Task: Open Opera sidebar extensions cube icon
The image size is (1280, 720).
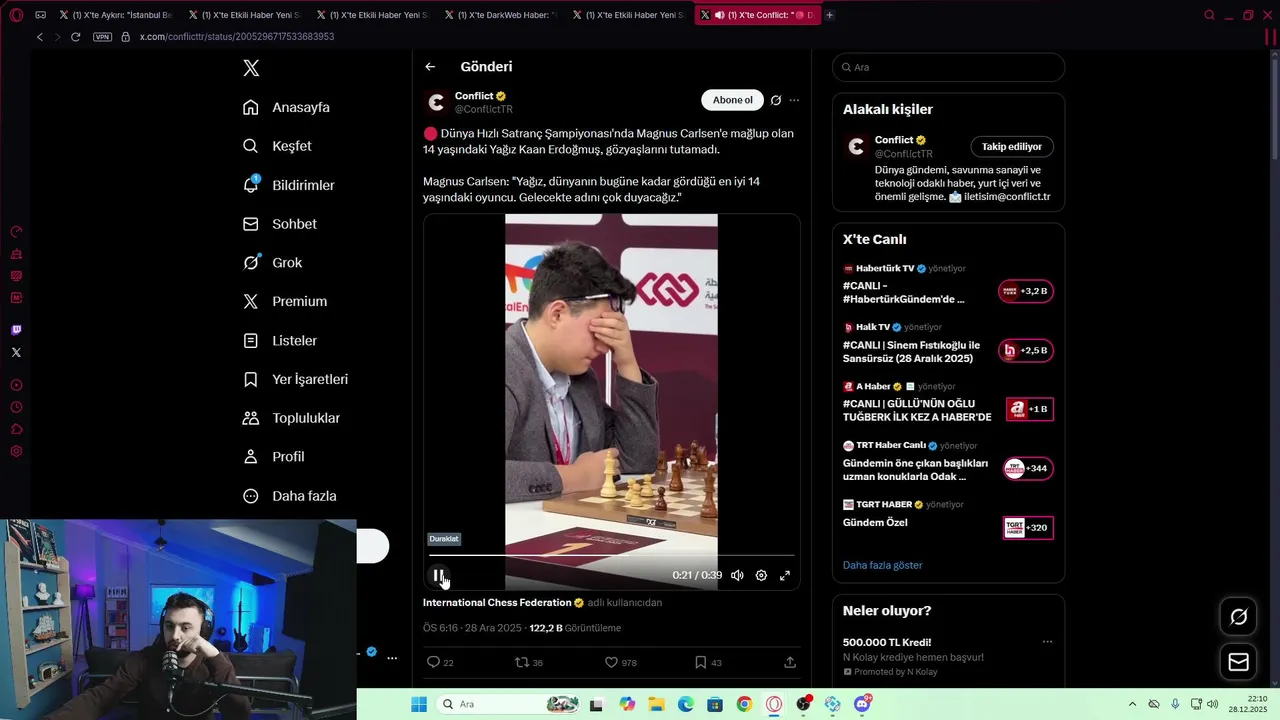Action: 16,429
